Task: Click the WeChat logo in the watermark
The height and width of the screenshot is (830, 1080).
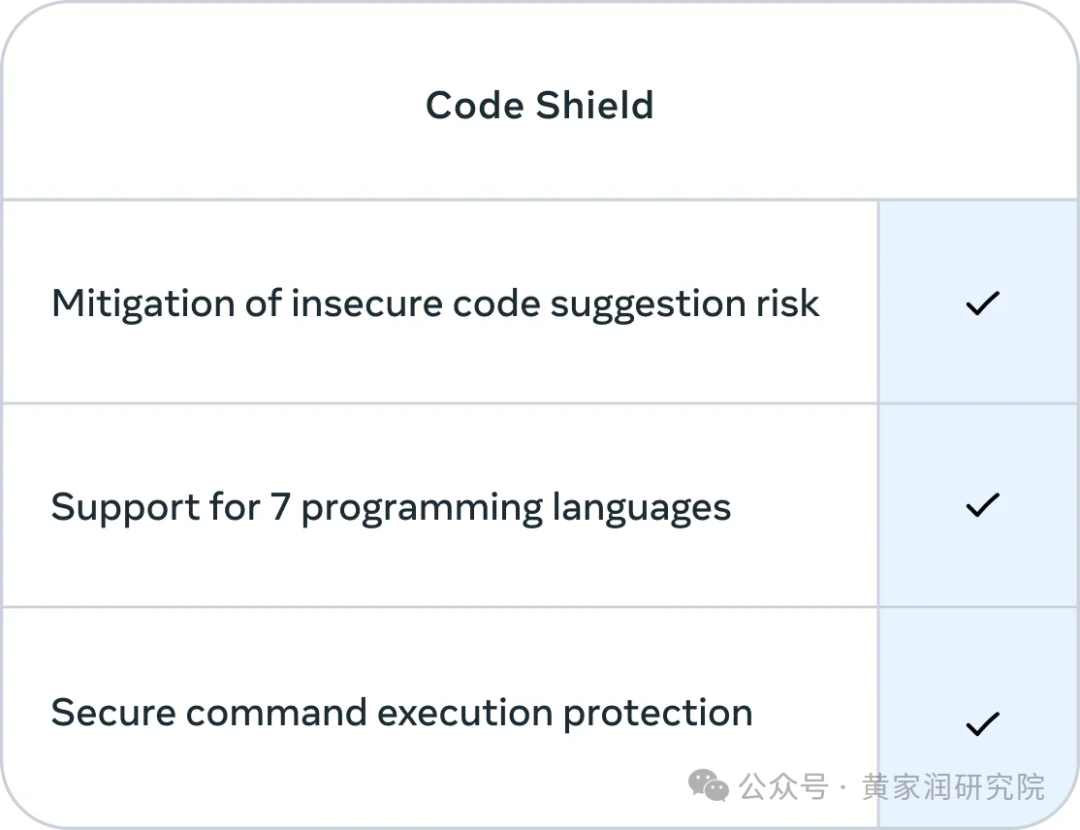Action: pos(709,787)
